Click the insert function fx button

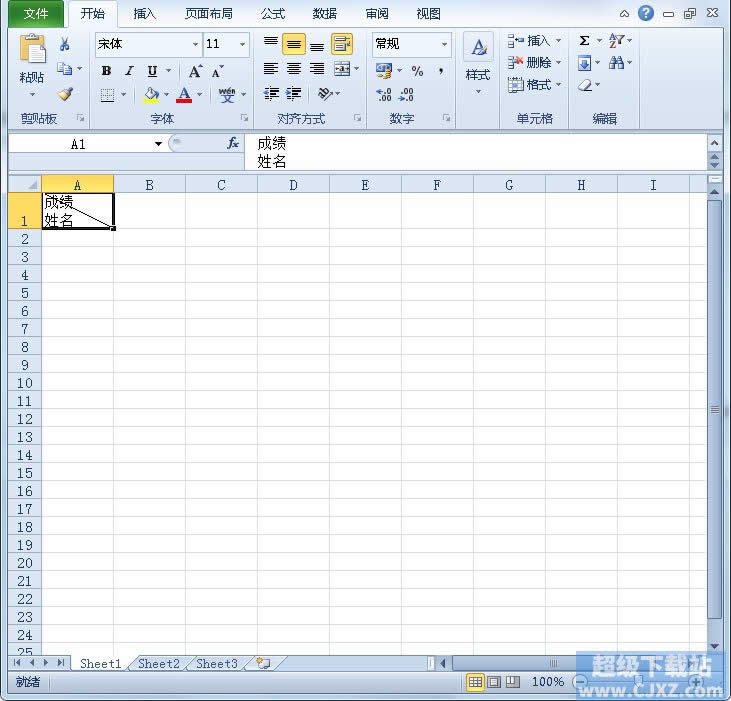tap(233, 143)
